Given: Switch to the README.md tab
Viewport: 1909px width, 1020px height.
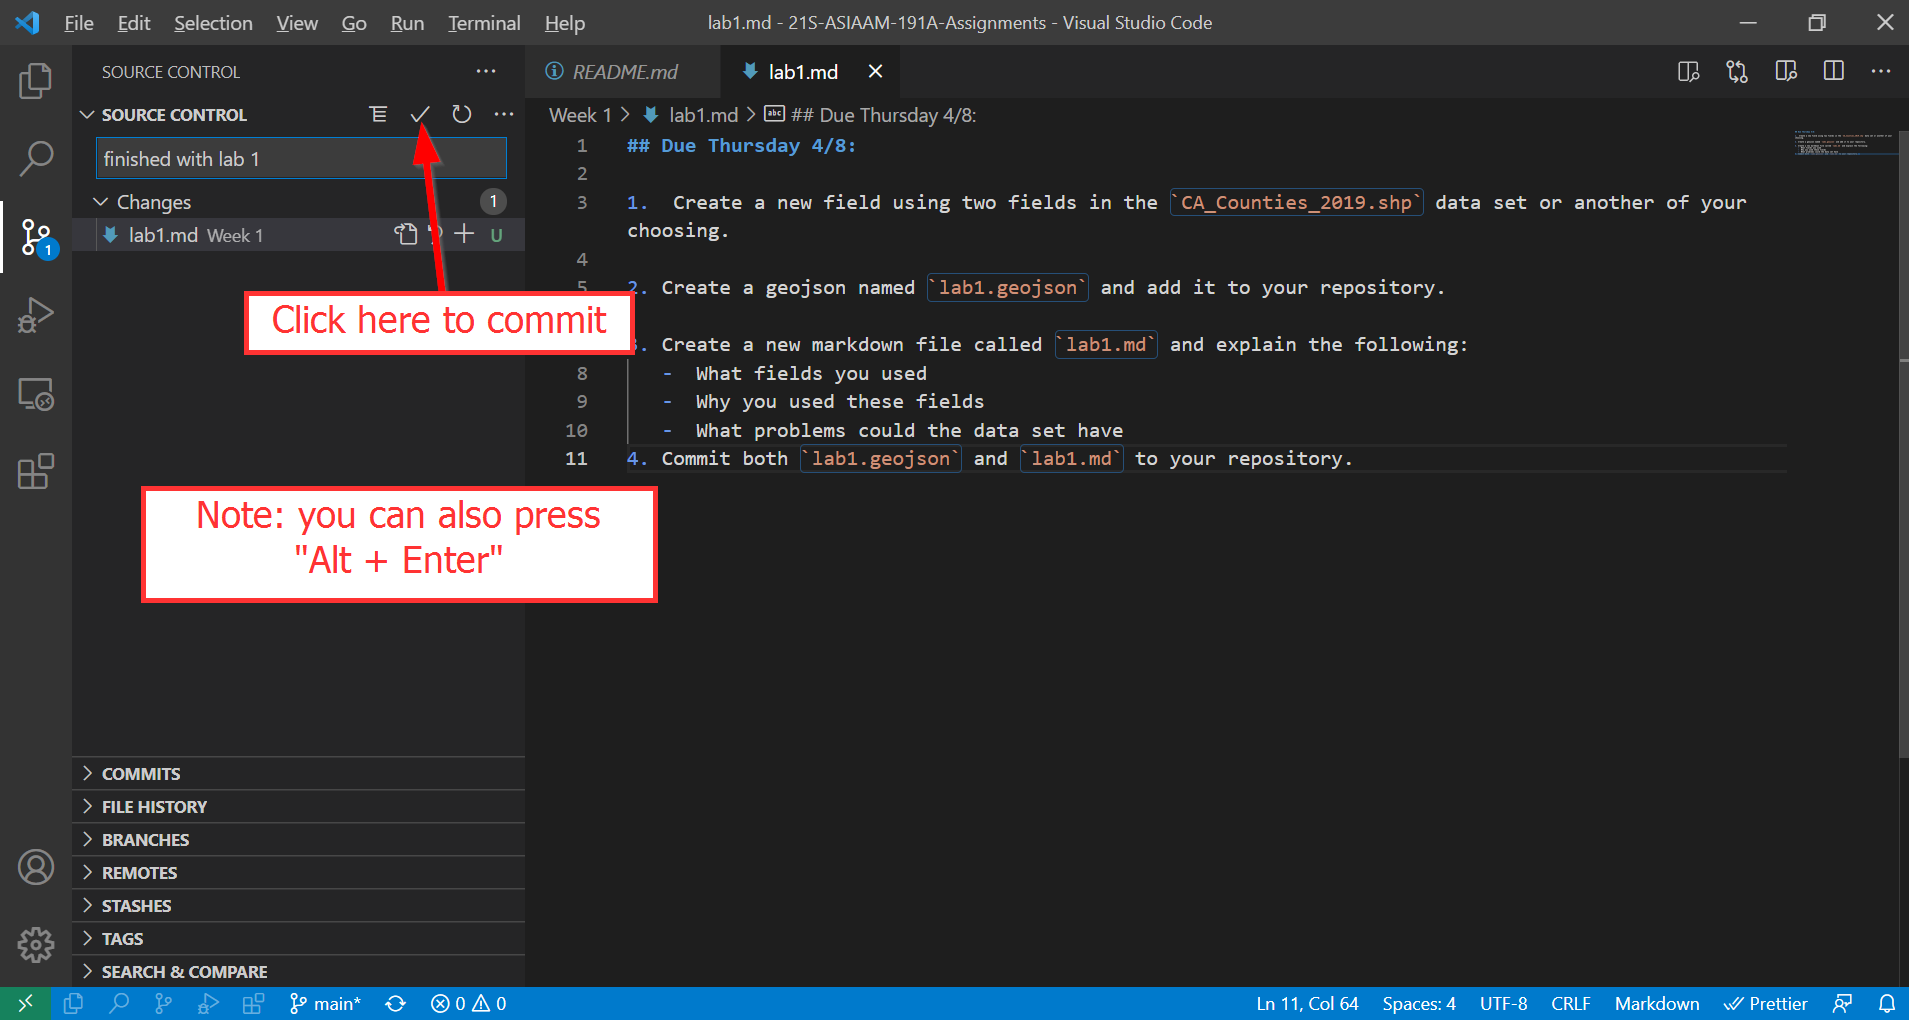Looking at the screenshot, I should point(624,72).
